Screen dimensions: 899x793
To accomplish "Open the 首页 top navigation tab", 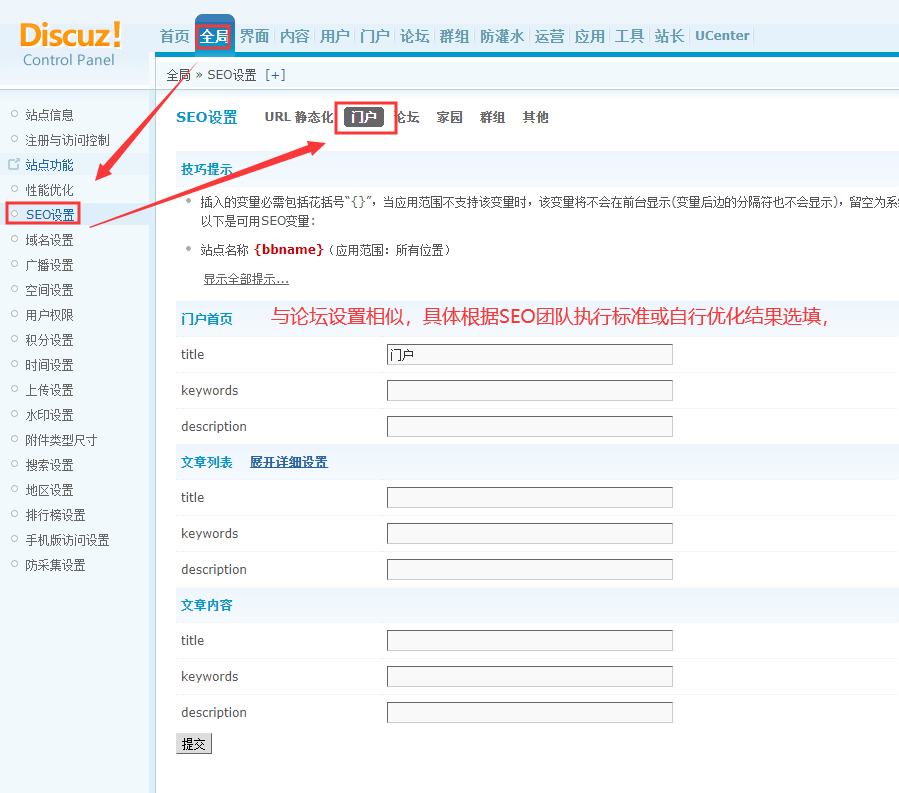I will pos(174,36).
